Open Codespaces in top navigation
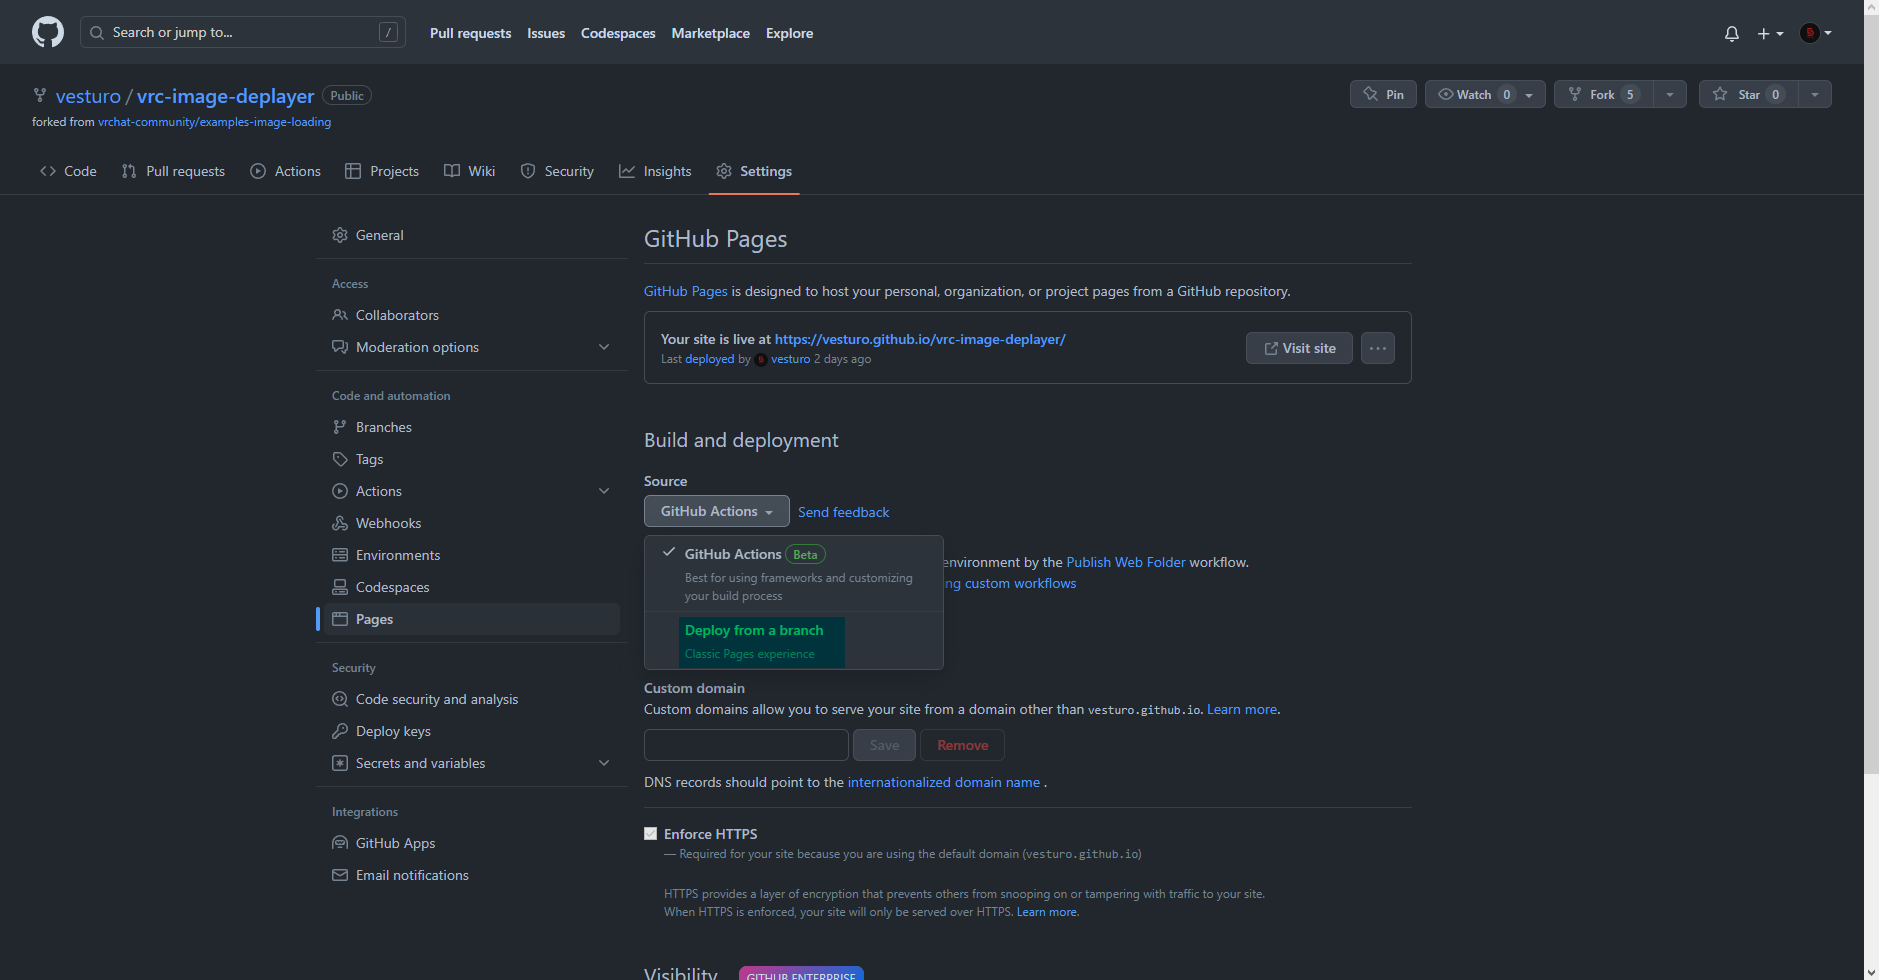Image resolution: width=1879 pixels, height=980 pixels. point(618,33)
